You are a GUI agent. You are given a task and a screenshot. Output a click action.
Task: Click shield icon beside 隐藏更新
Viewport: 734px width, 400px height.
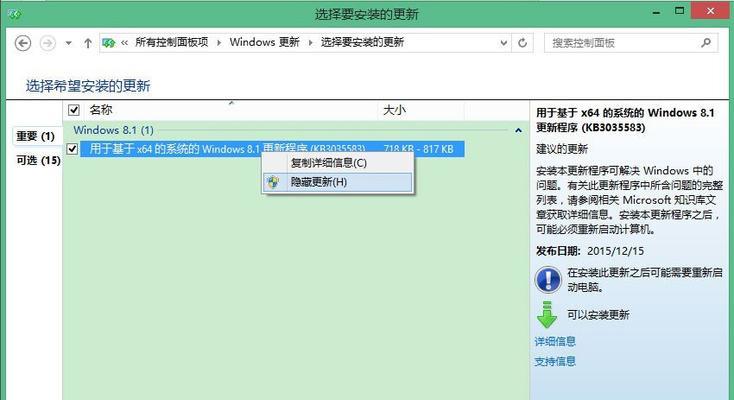(273, 182)
